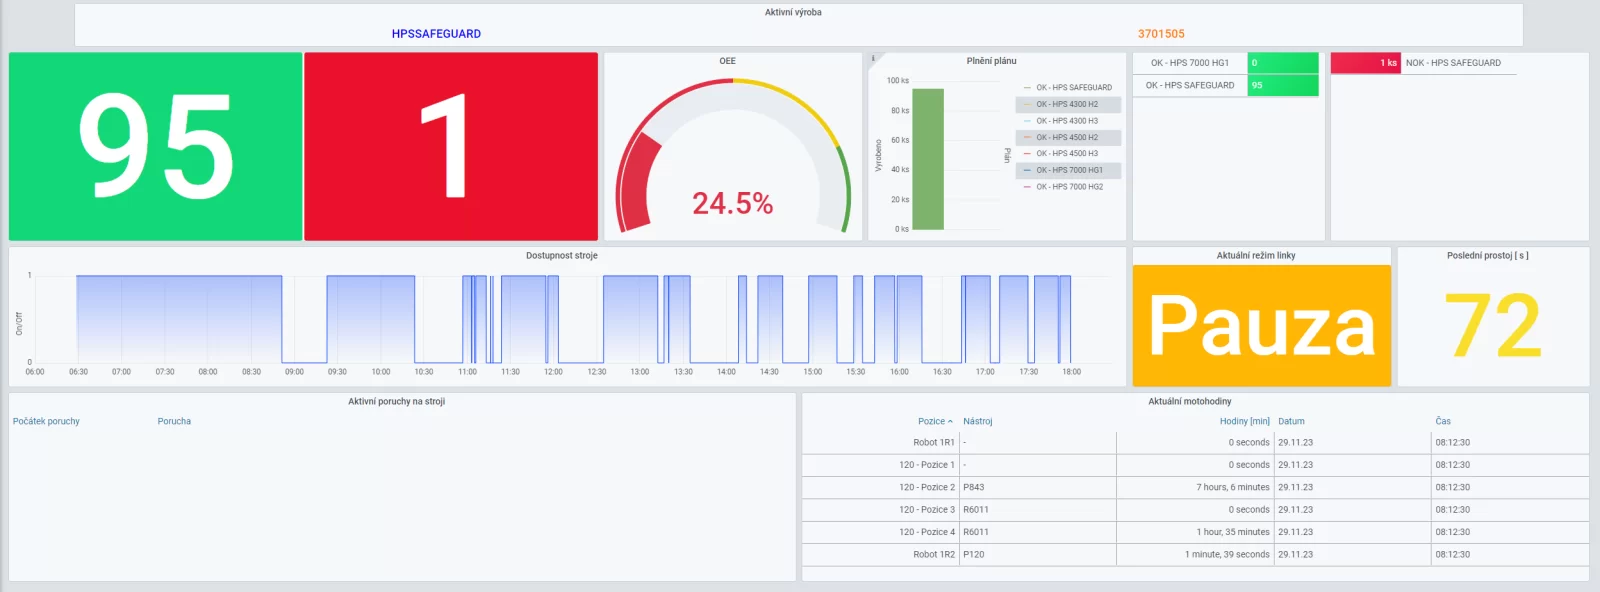Click the OEE gauge showing 24.5%
Image resolution: width=1600 pixels, height=592 pixels.
[733, 156]
